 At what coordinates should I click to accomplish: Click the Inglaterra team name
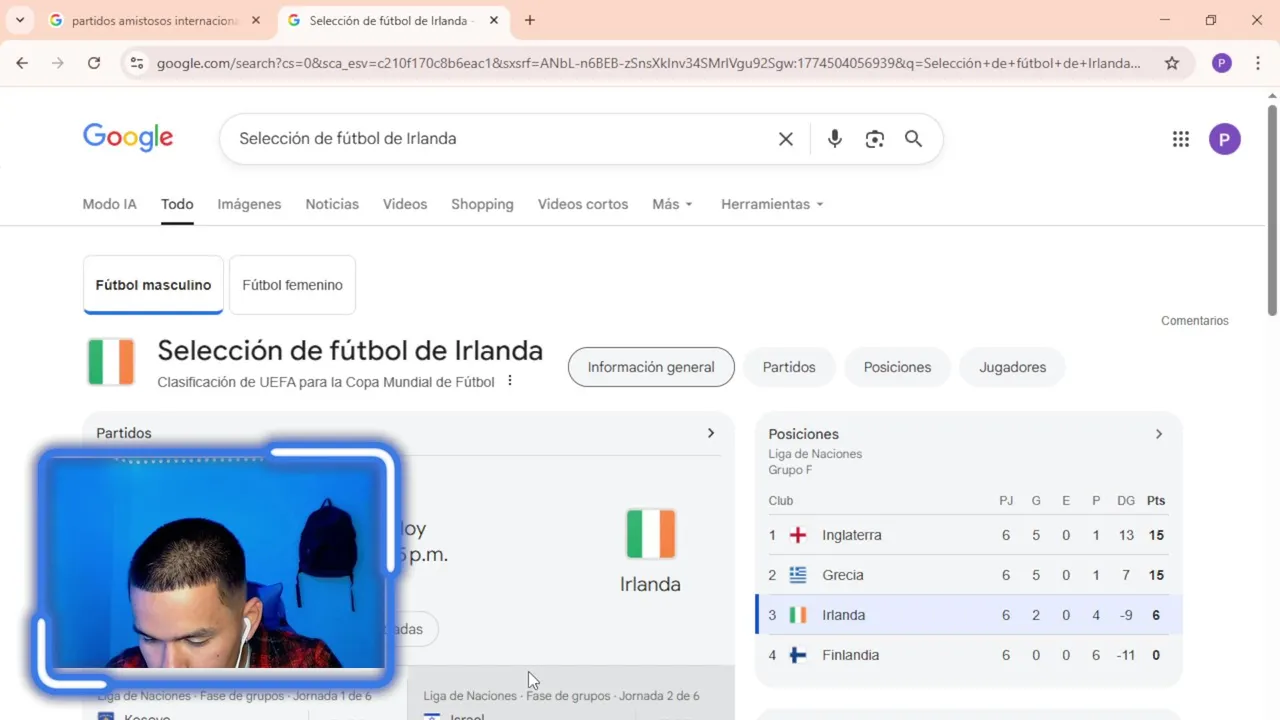coord(852,535)
